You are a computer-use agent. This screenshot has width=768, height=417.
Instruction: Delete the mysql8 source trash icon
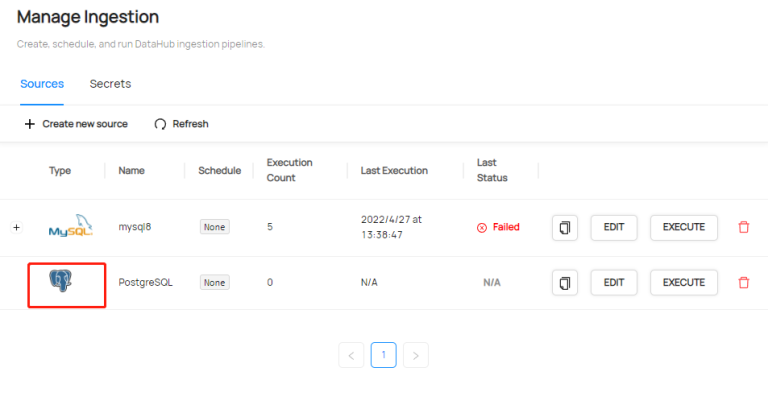tap(743, 227)
